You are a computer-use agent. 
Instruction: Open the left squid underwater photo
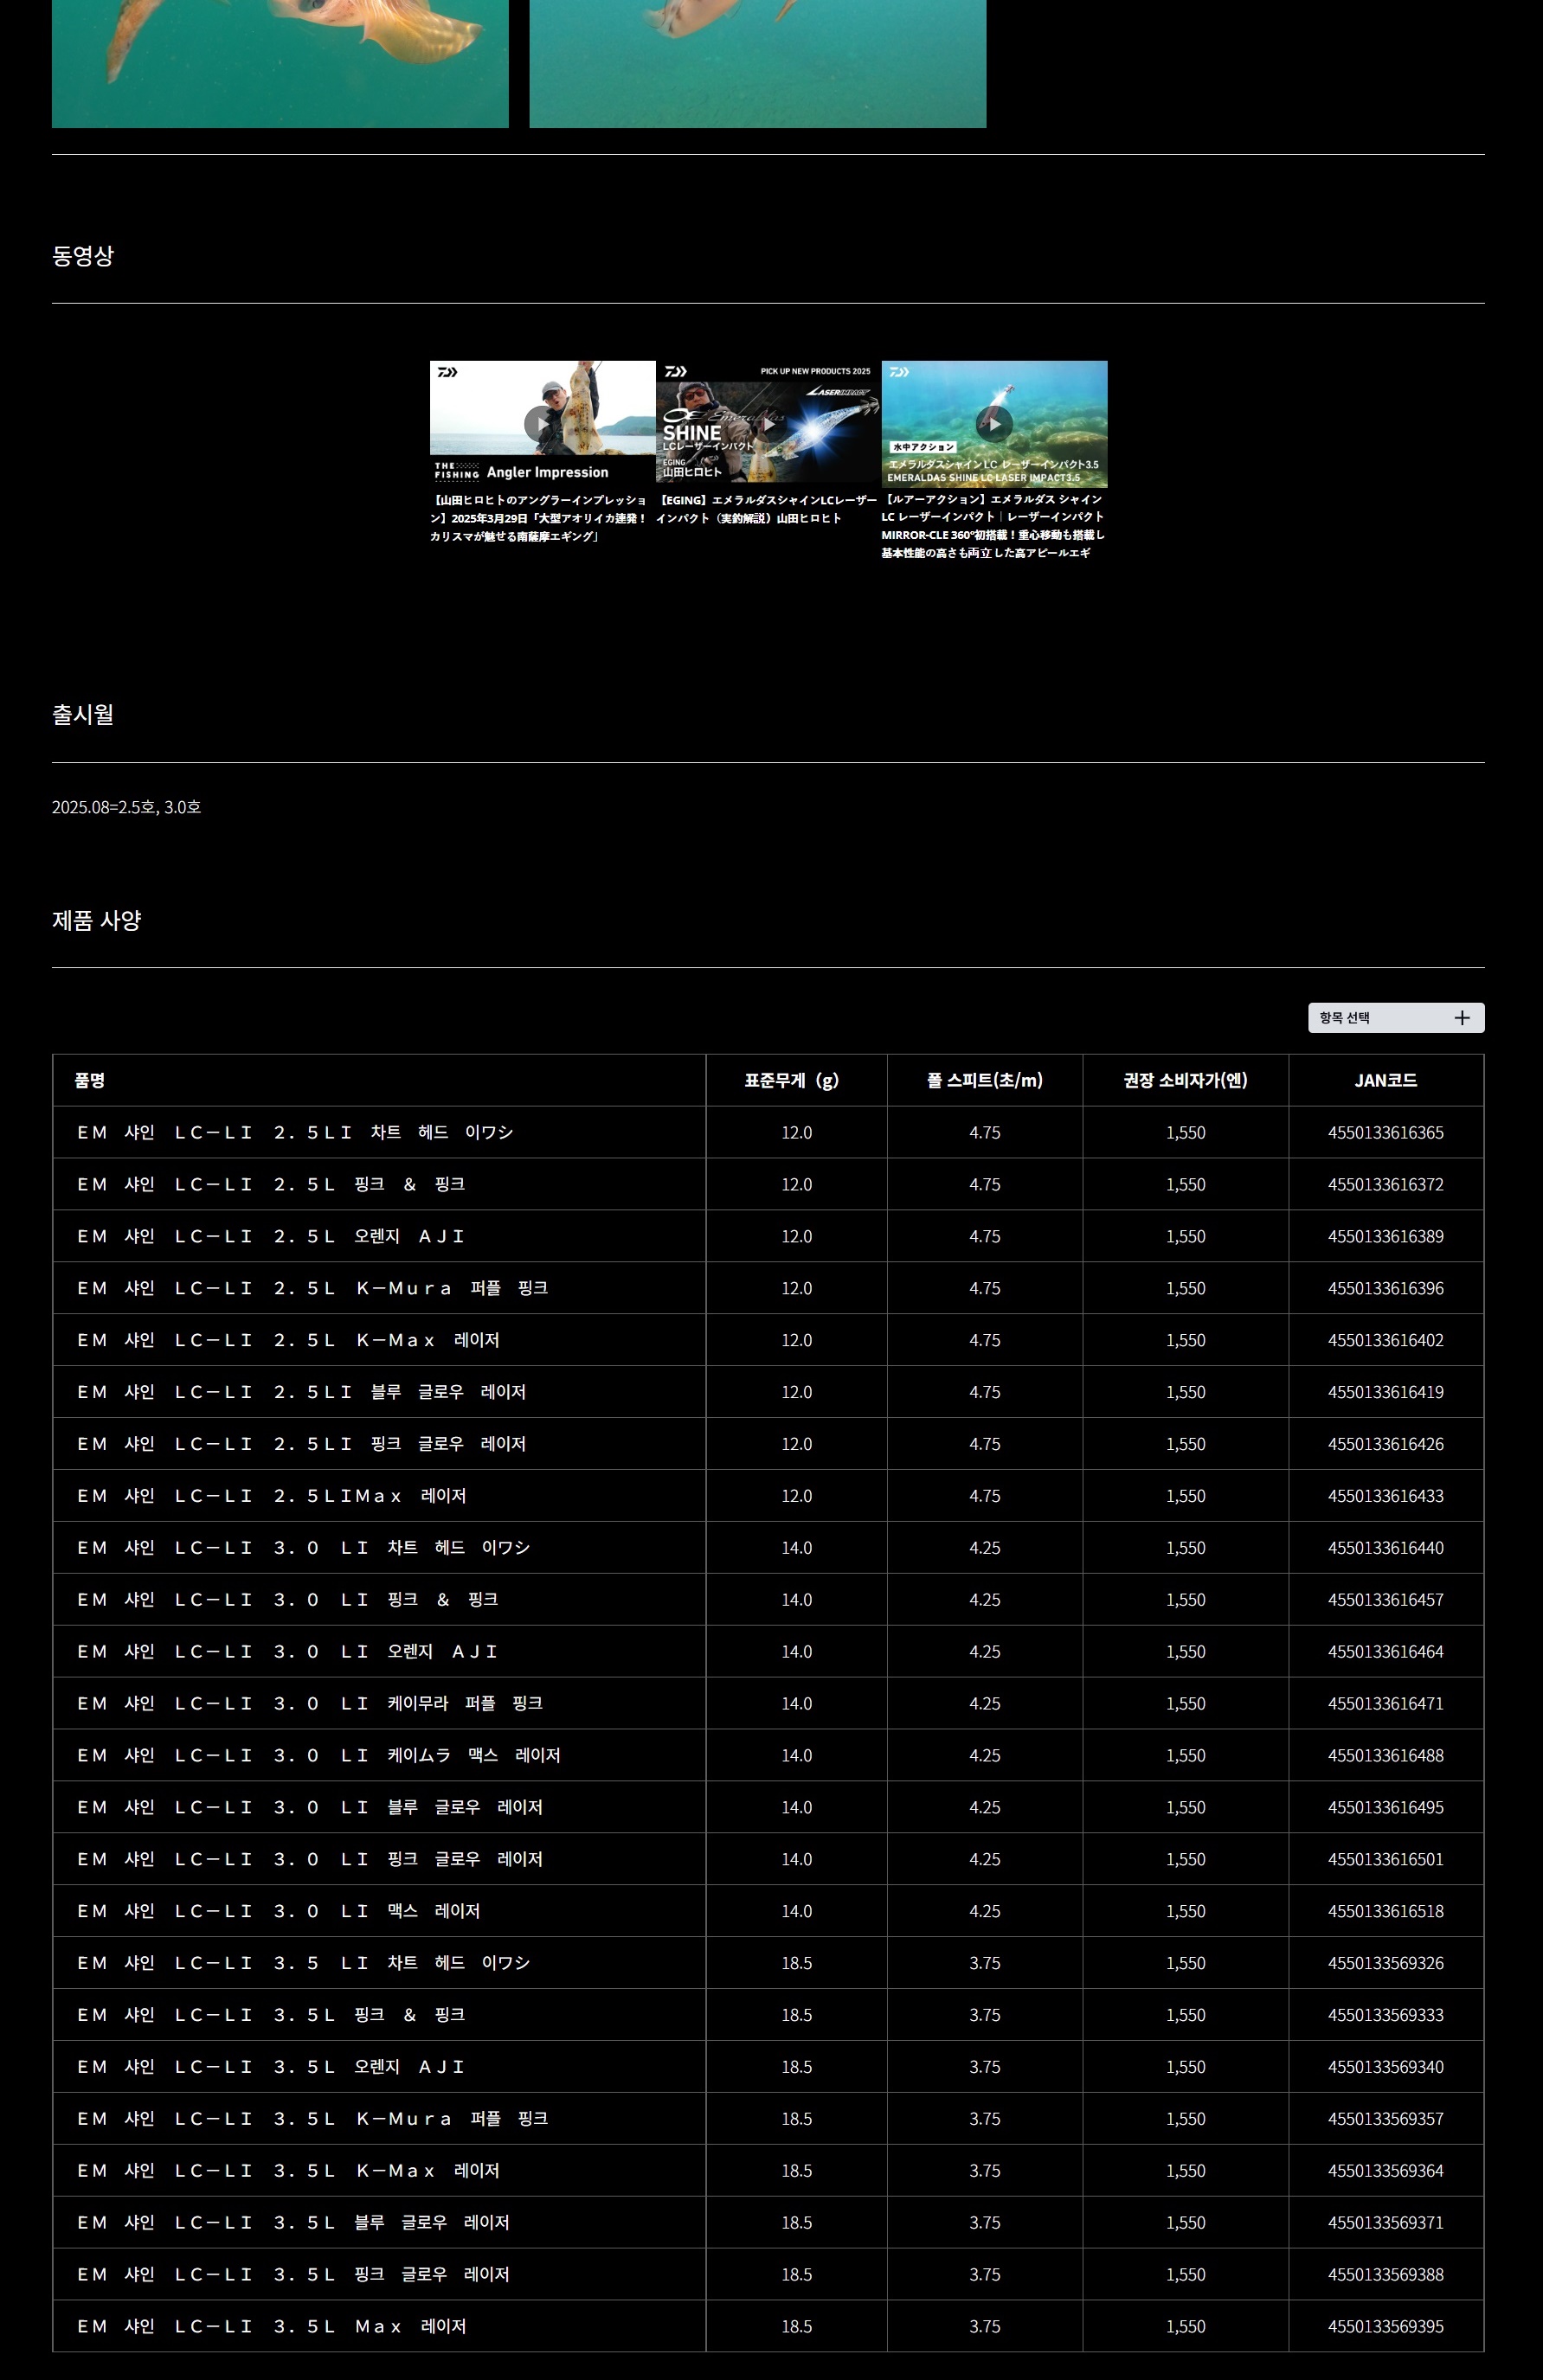tap(280, 62)
